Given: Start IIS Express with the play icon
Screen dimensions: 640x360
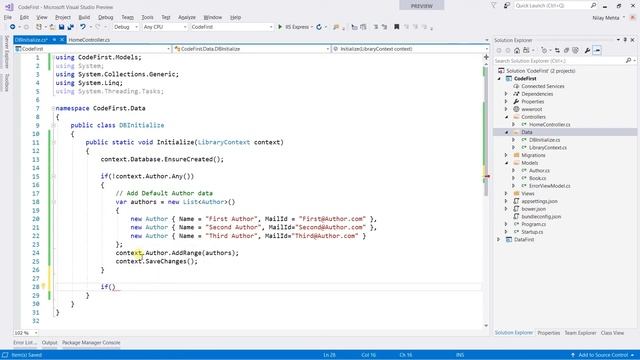Looking at the screenshot, I should pos(280,27).
